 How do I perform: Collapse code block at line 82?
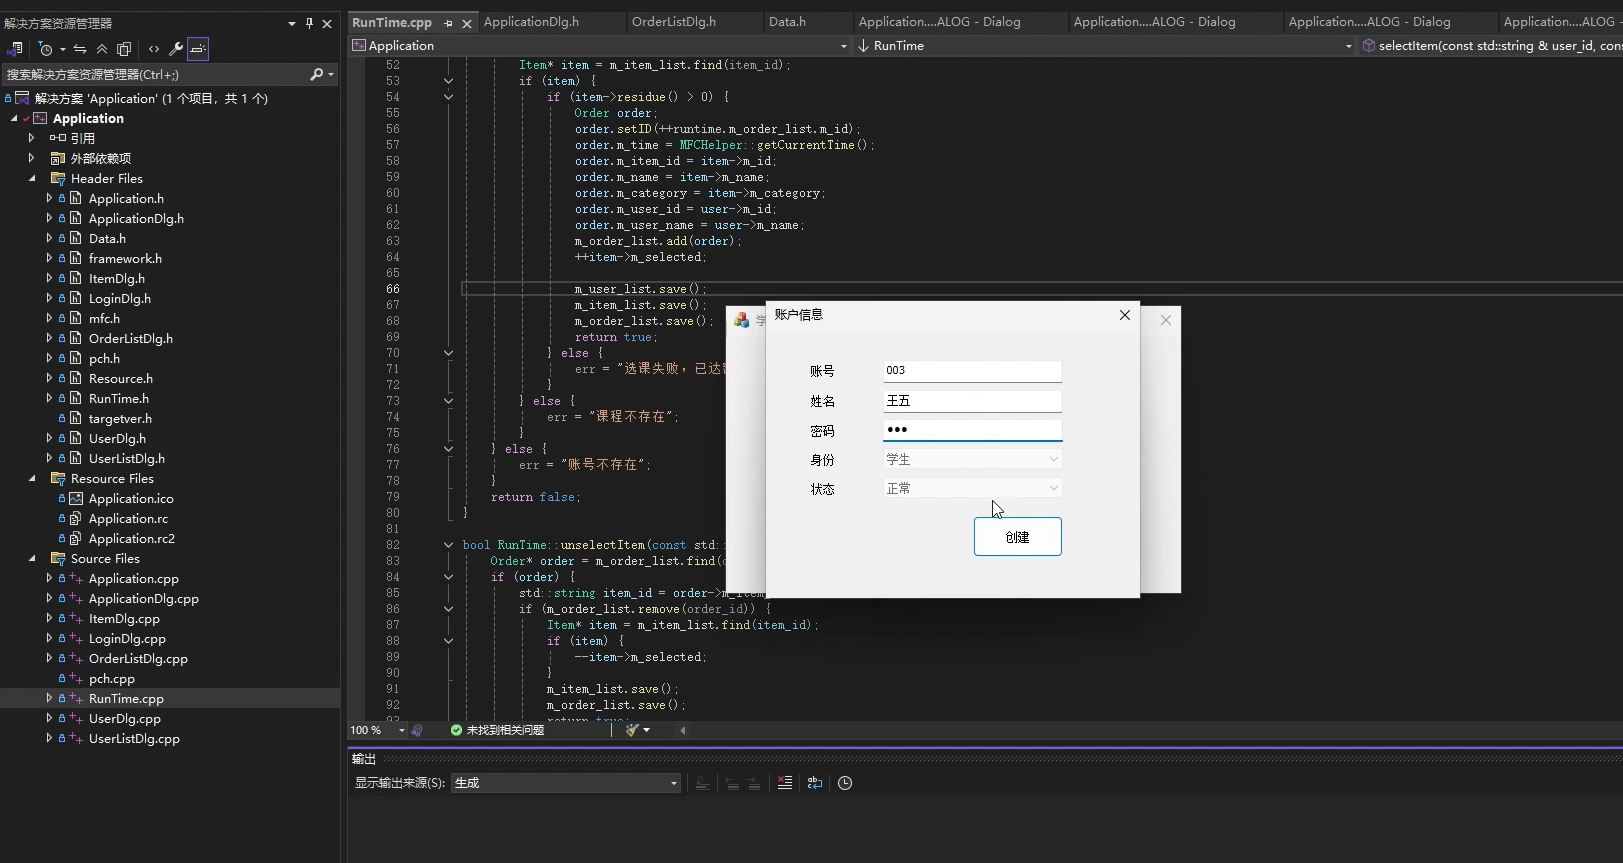448,545
